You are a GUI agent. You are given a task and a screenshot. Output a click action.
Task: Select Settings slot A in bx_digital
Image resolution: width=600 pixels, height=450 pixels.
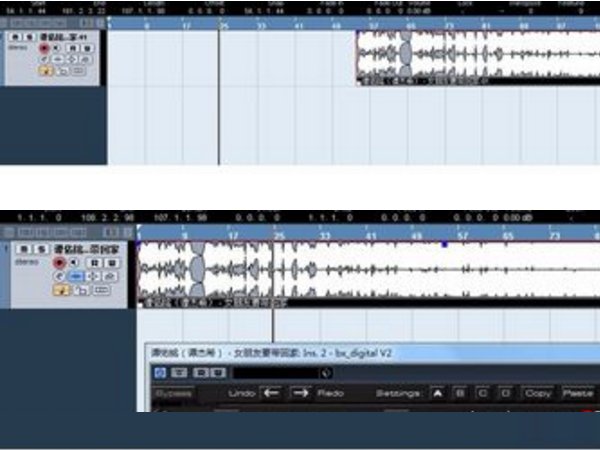[438, 393]
